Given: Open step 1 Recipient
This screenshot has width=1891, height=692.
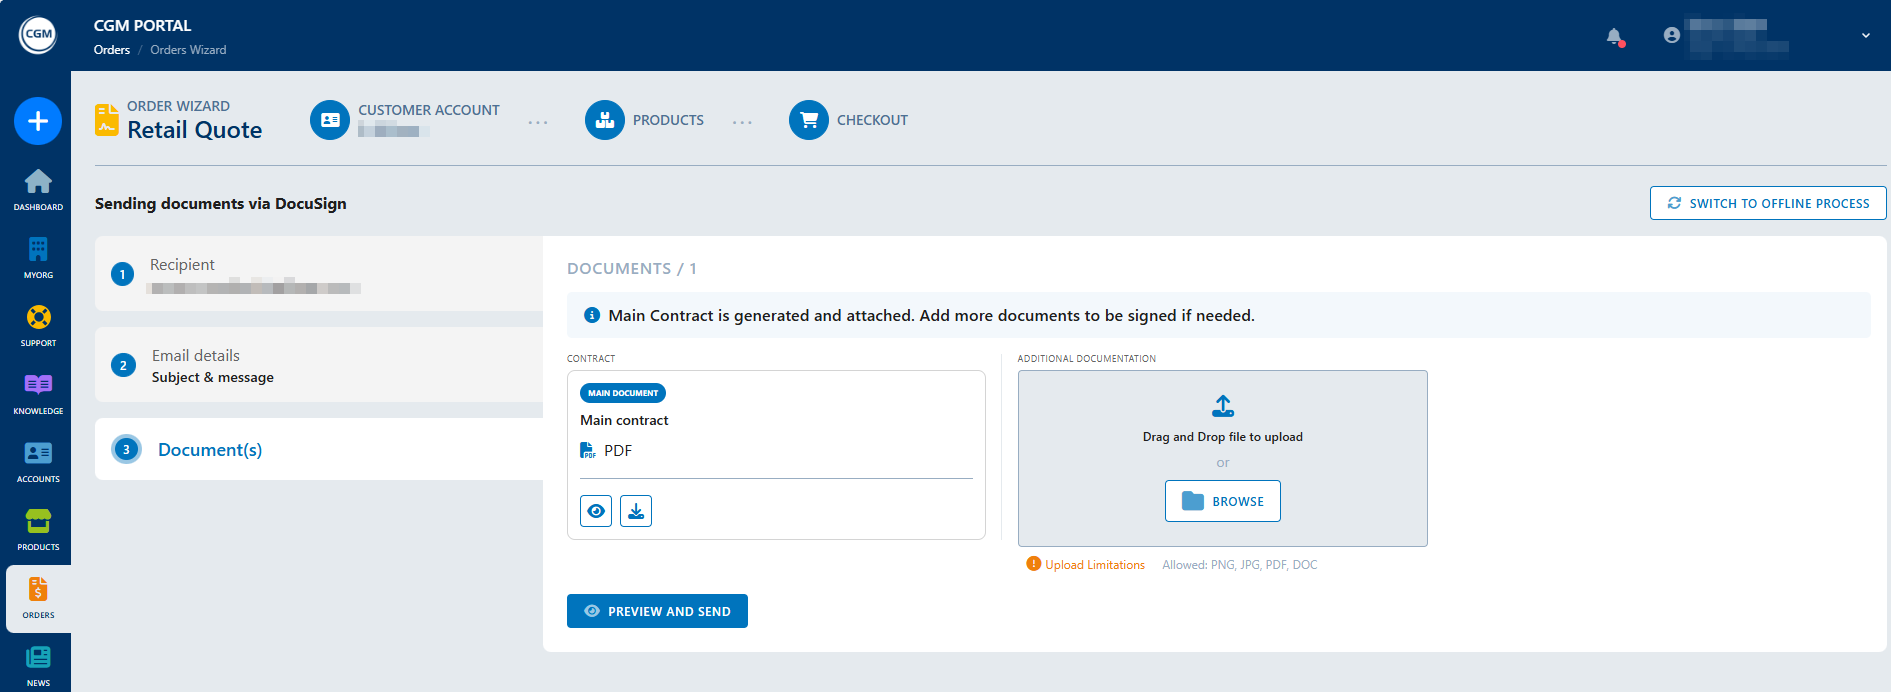Looking at the screenshot, I should tap(319, 274).
